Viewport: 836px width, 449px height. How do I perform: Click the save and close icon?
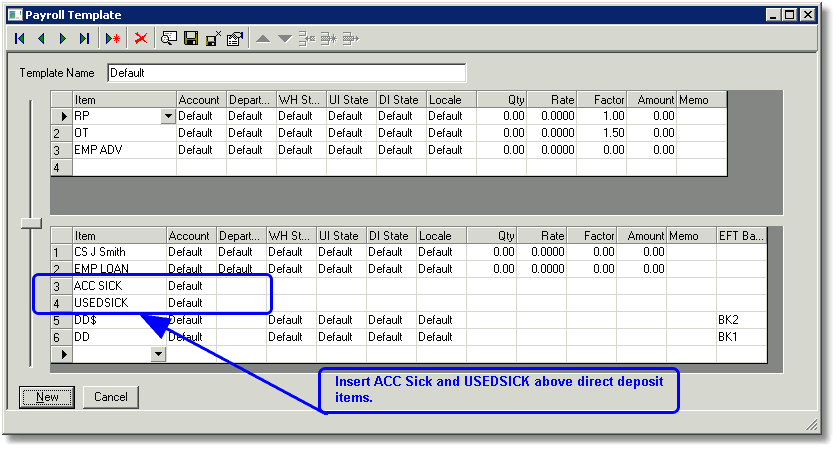[213, 38]
